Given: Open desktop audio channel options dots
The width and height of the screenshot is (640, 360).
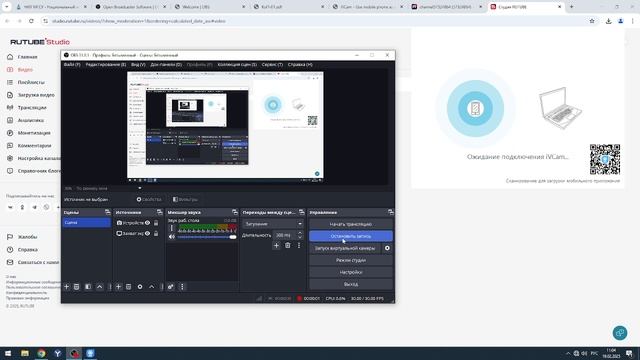Looking at the screenshot, I should coord(171,228).
